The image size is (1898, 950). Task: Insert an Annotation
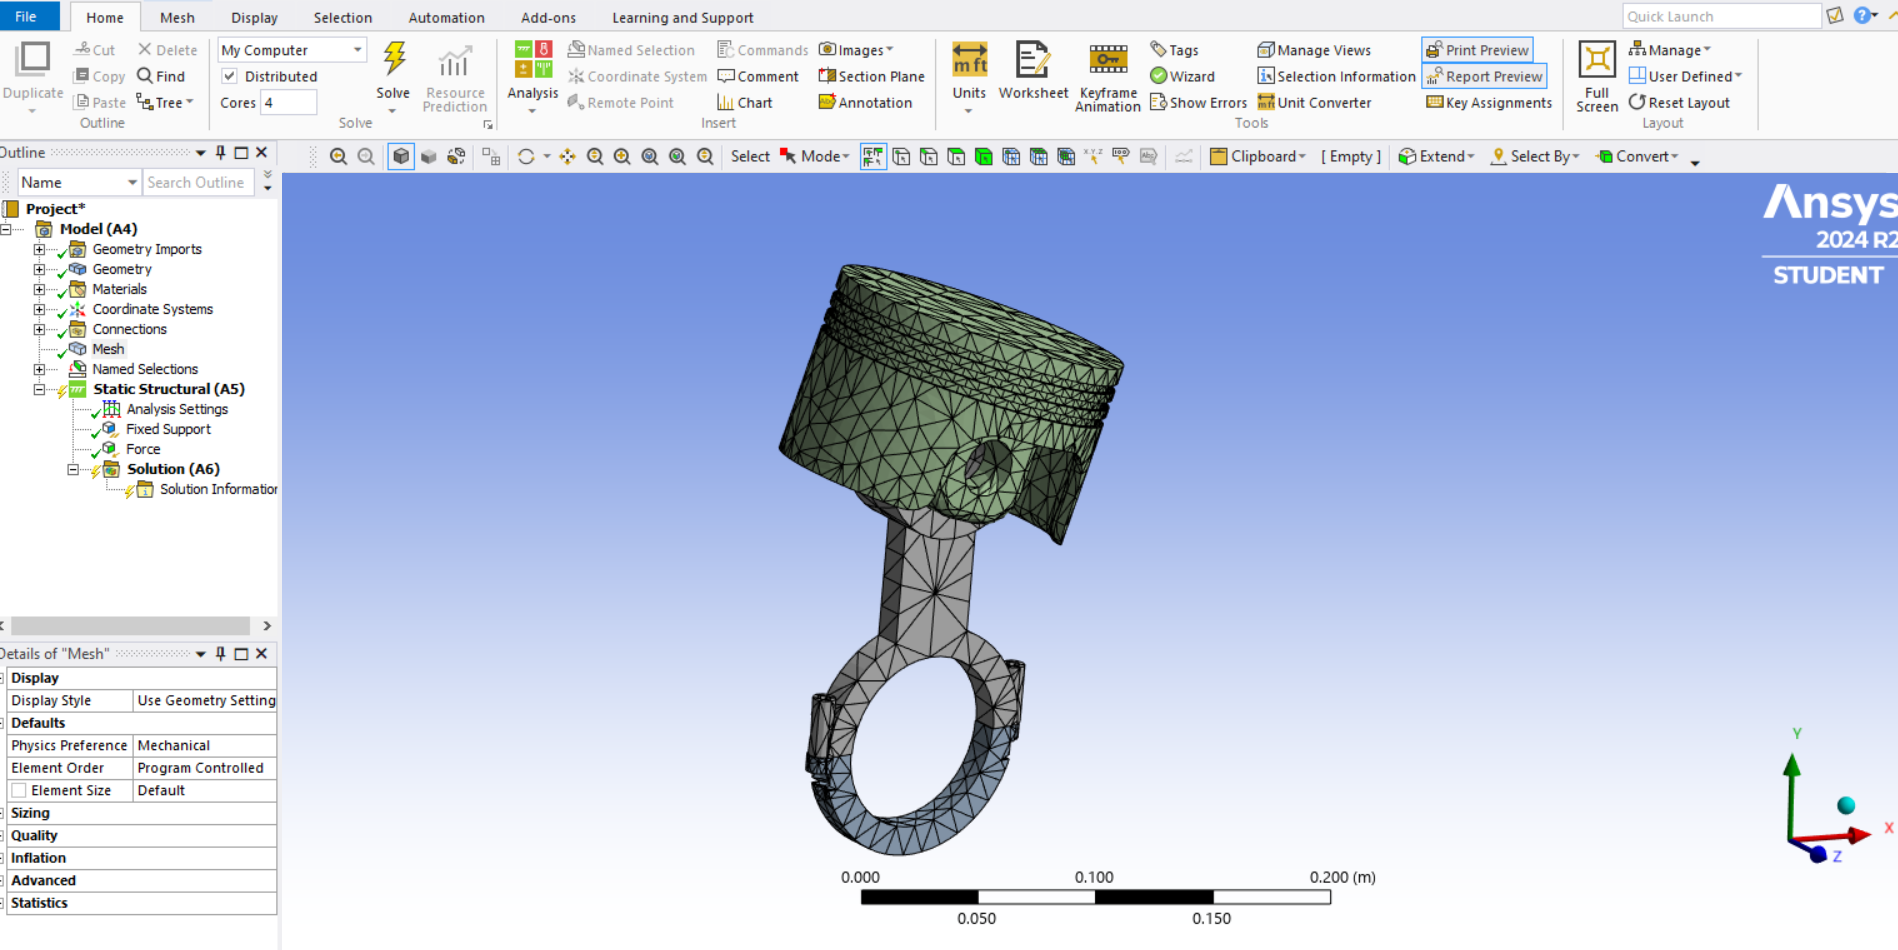(x=865, y=103)
